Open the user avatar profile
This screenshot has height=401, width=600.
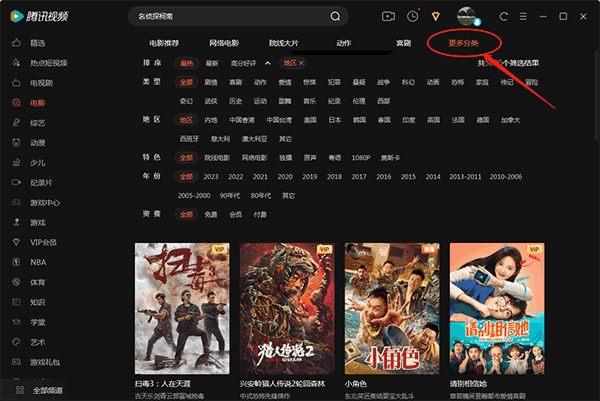[467, 16]
